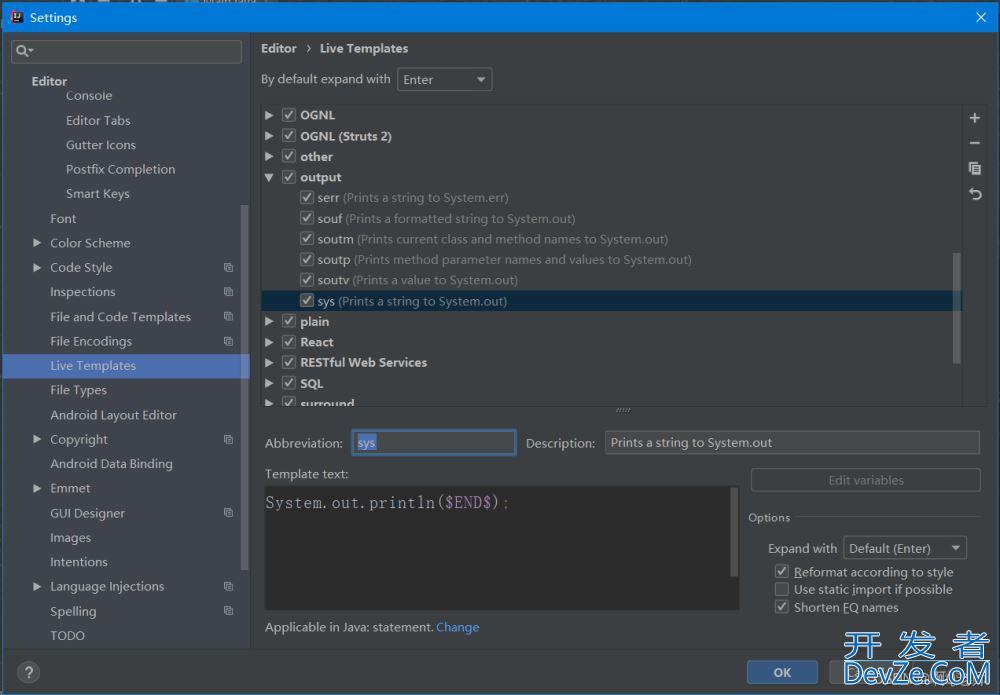Uncheck the OGNL template group checkbox
This screenshot has width=1000, height=695.
click(289, 115)
